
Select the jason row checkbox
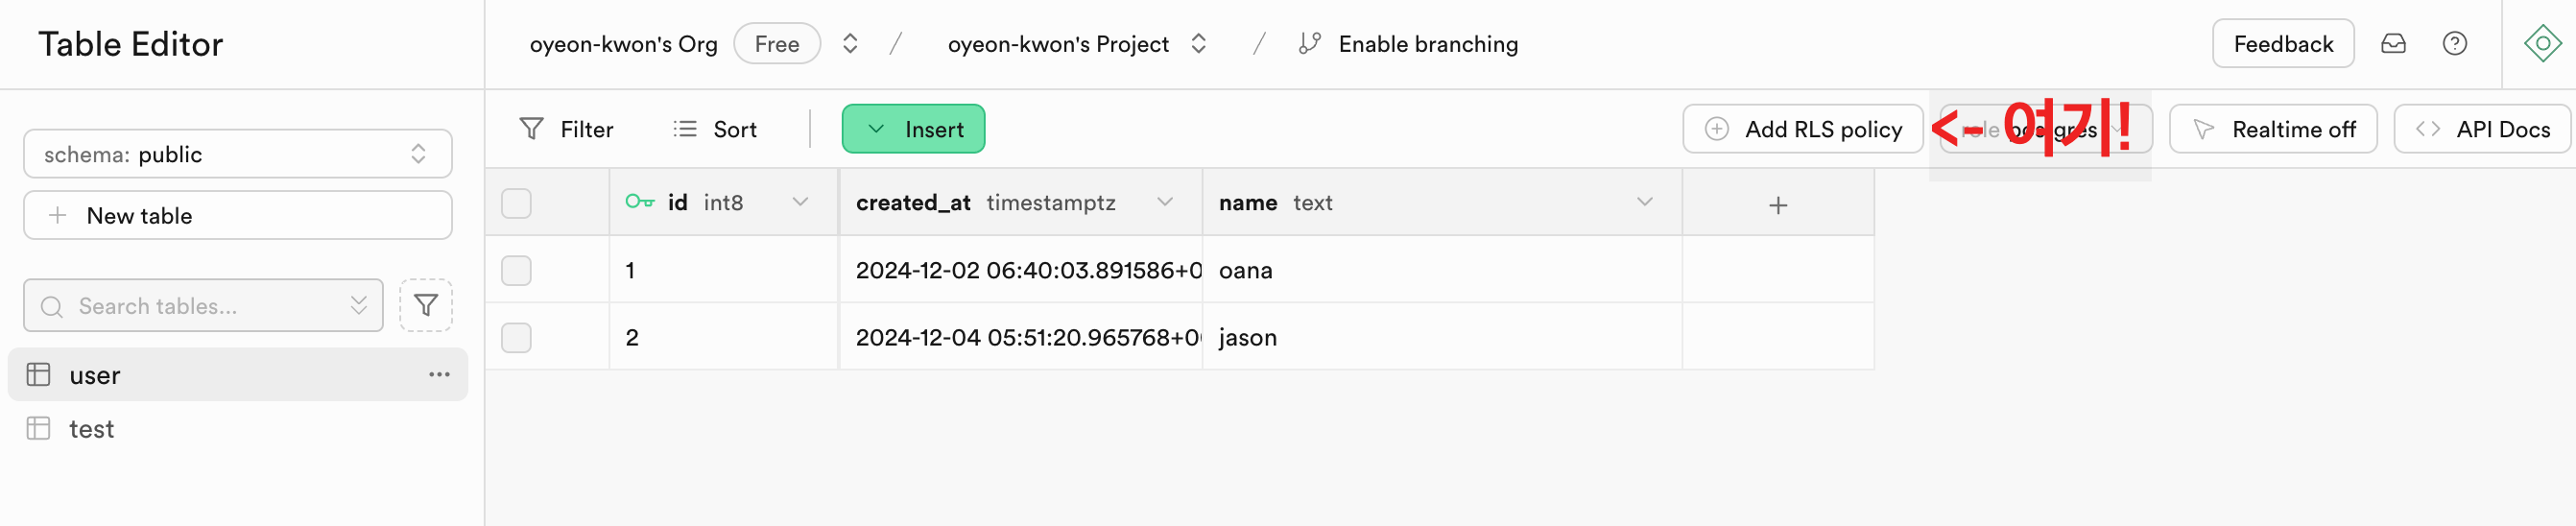516,338
